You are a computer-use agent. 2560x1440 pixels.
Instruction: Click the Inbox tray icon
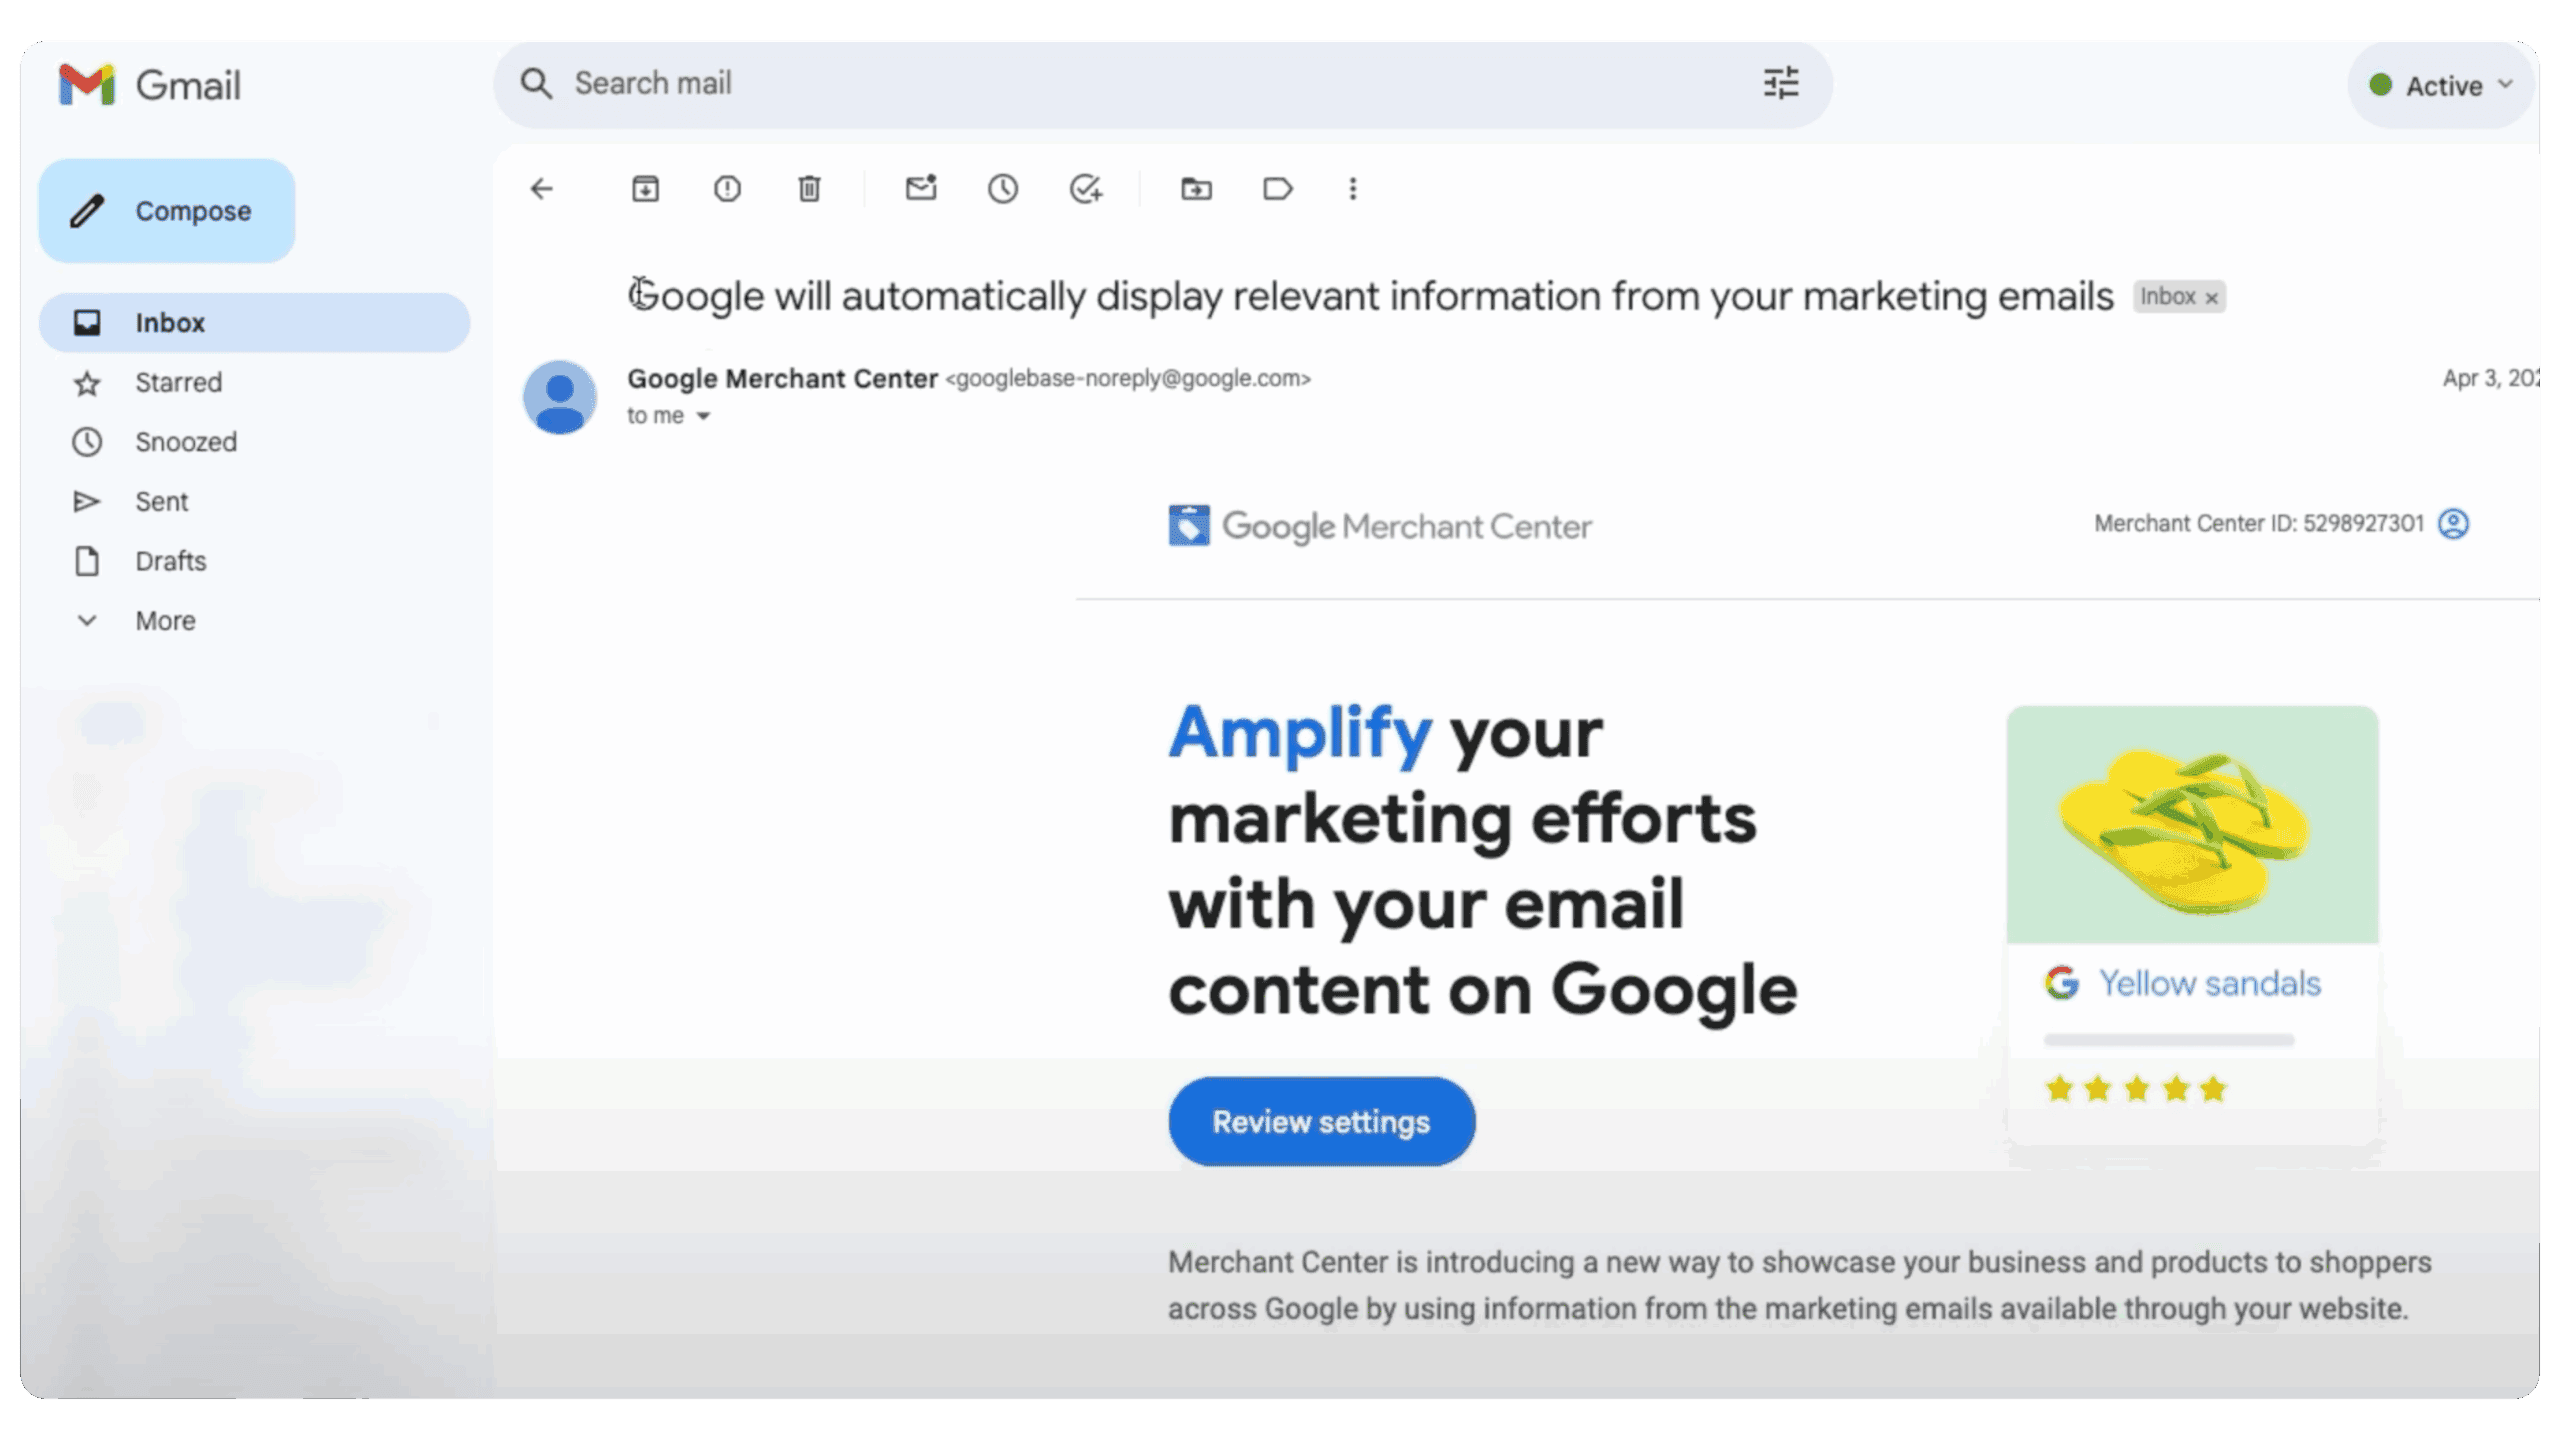pos(87,323)
